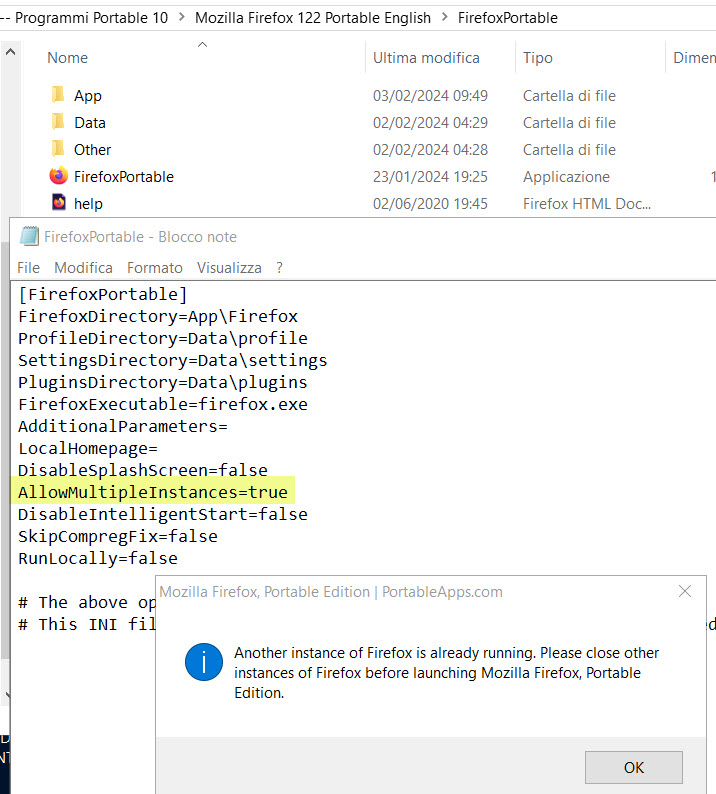This screenshot has height=794, width=716.
Task: Open Notepad help '?' menu
Action: pyautogui.click(x=280, y=267)
